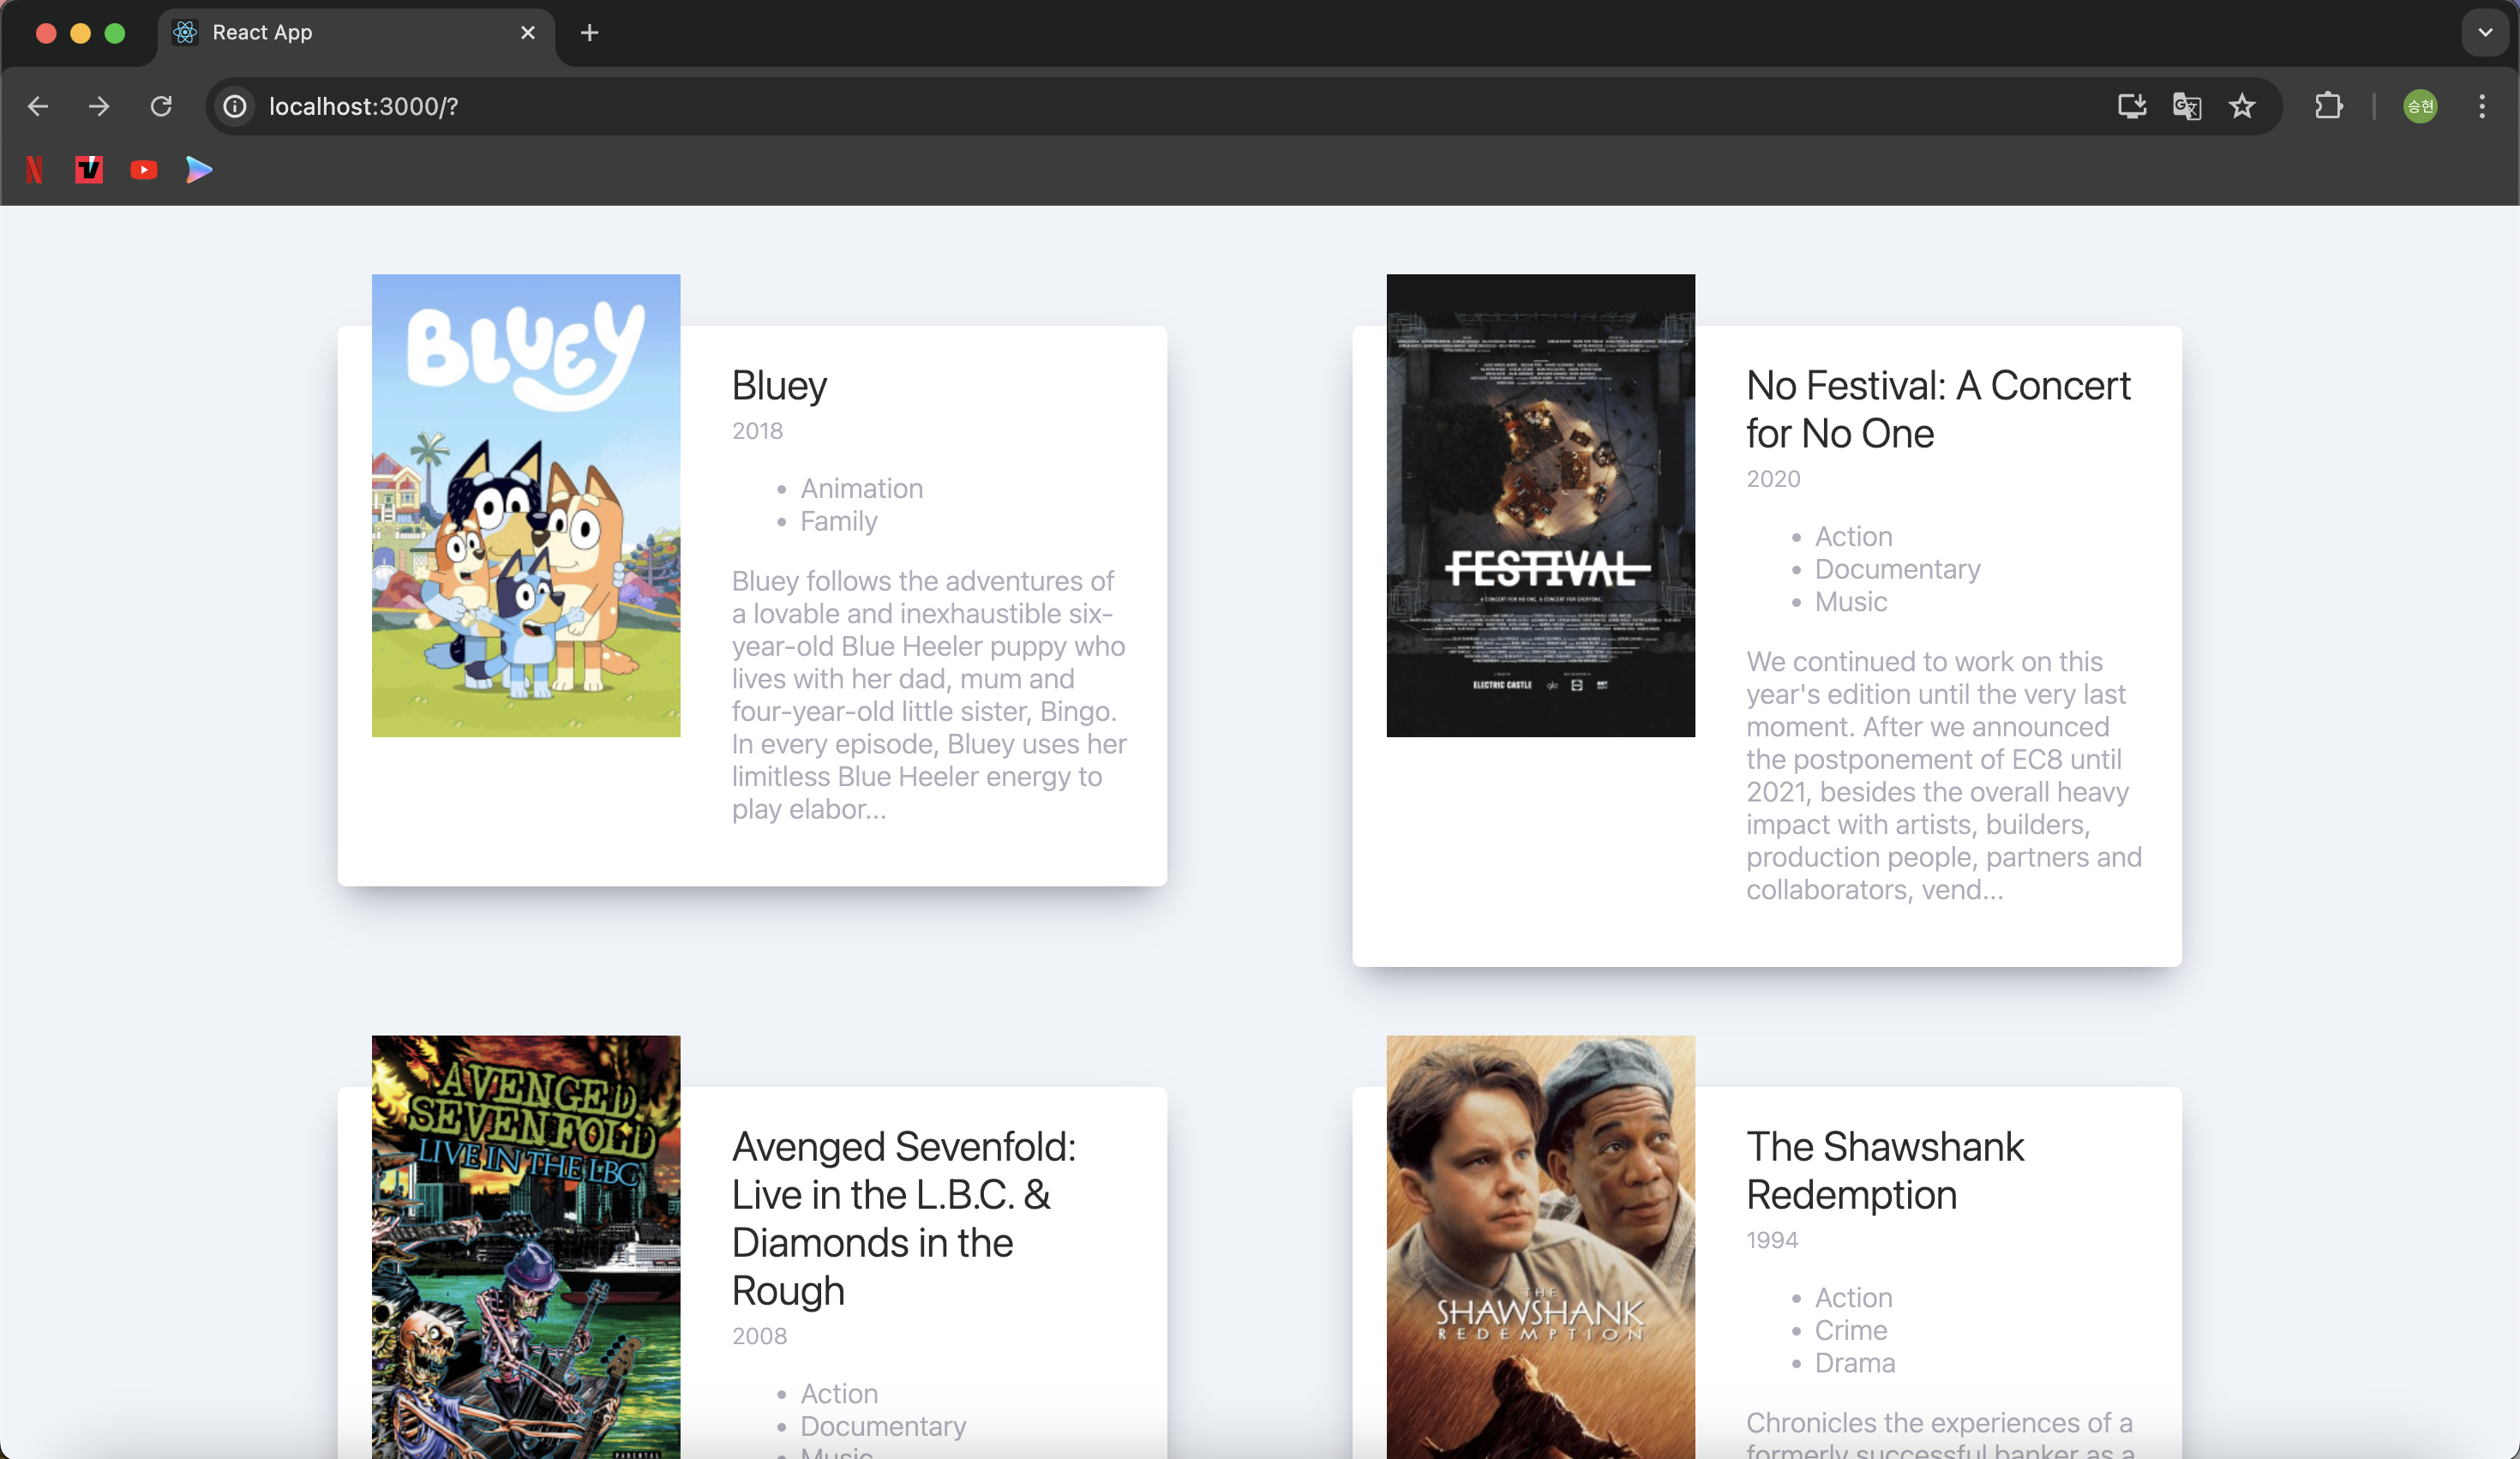2520x1459 pixels.
Task: Click the Bluey movie title
Action: coord(779,386)
